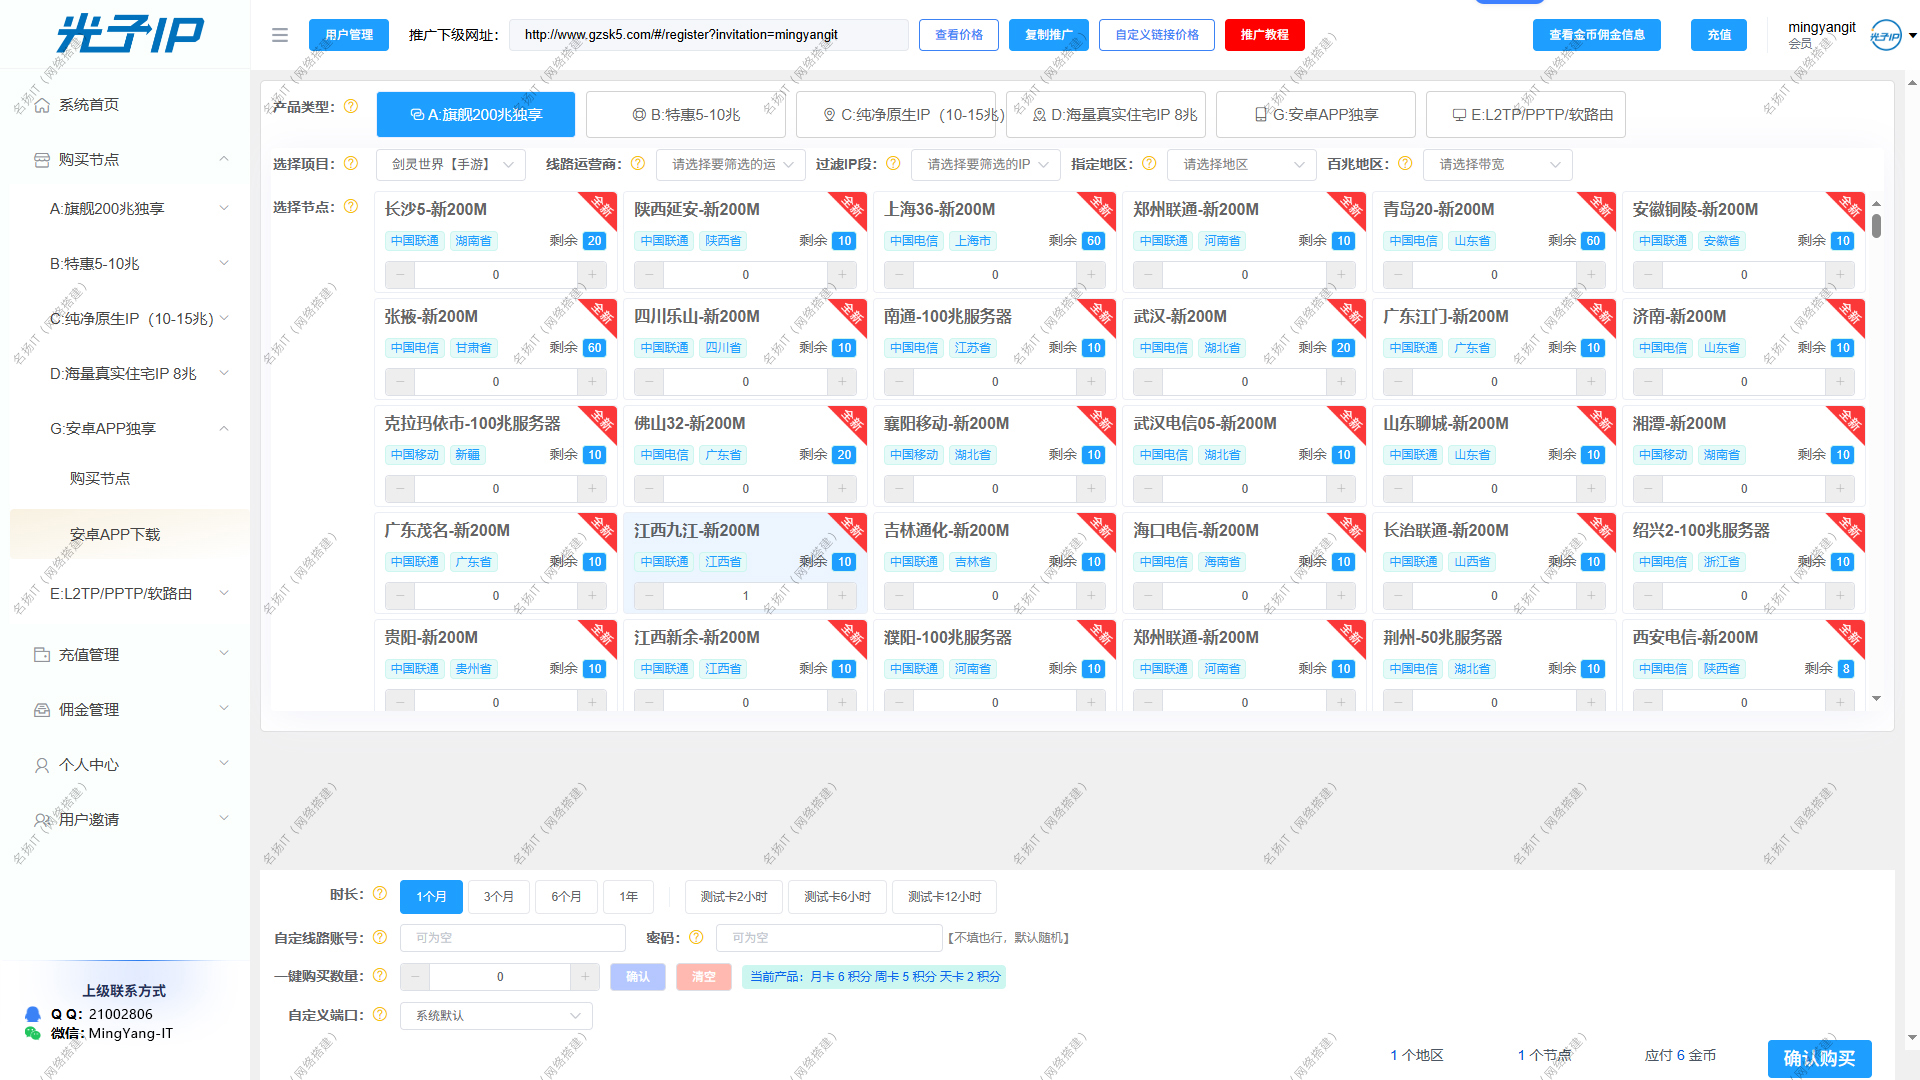Screen dimensions: 1920x1080
Task: Click the 充值管理 wallet icon in sidebar
Action: 41,654
